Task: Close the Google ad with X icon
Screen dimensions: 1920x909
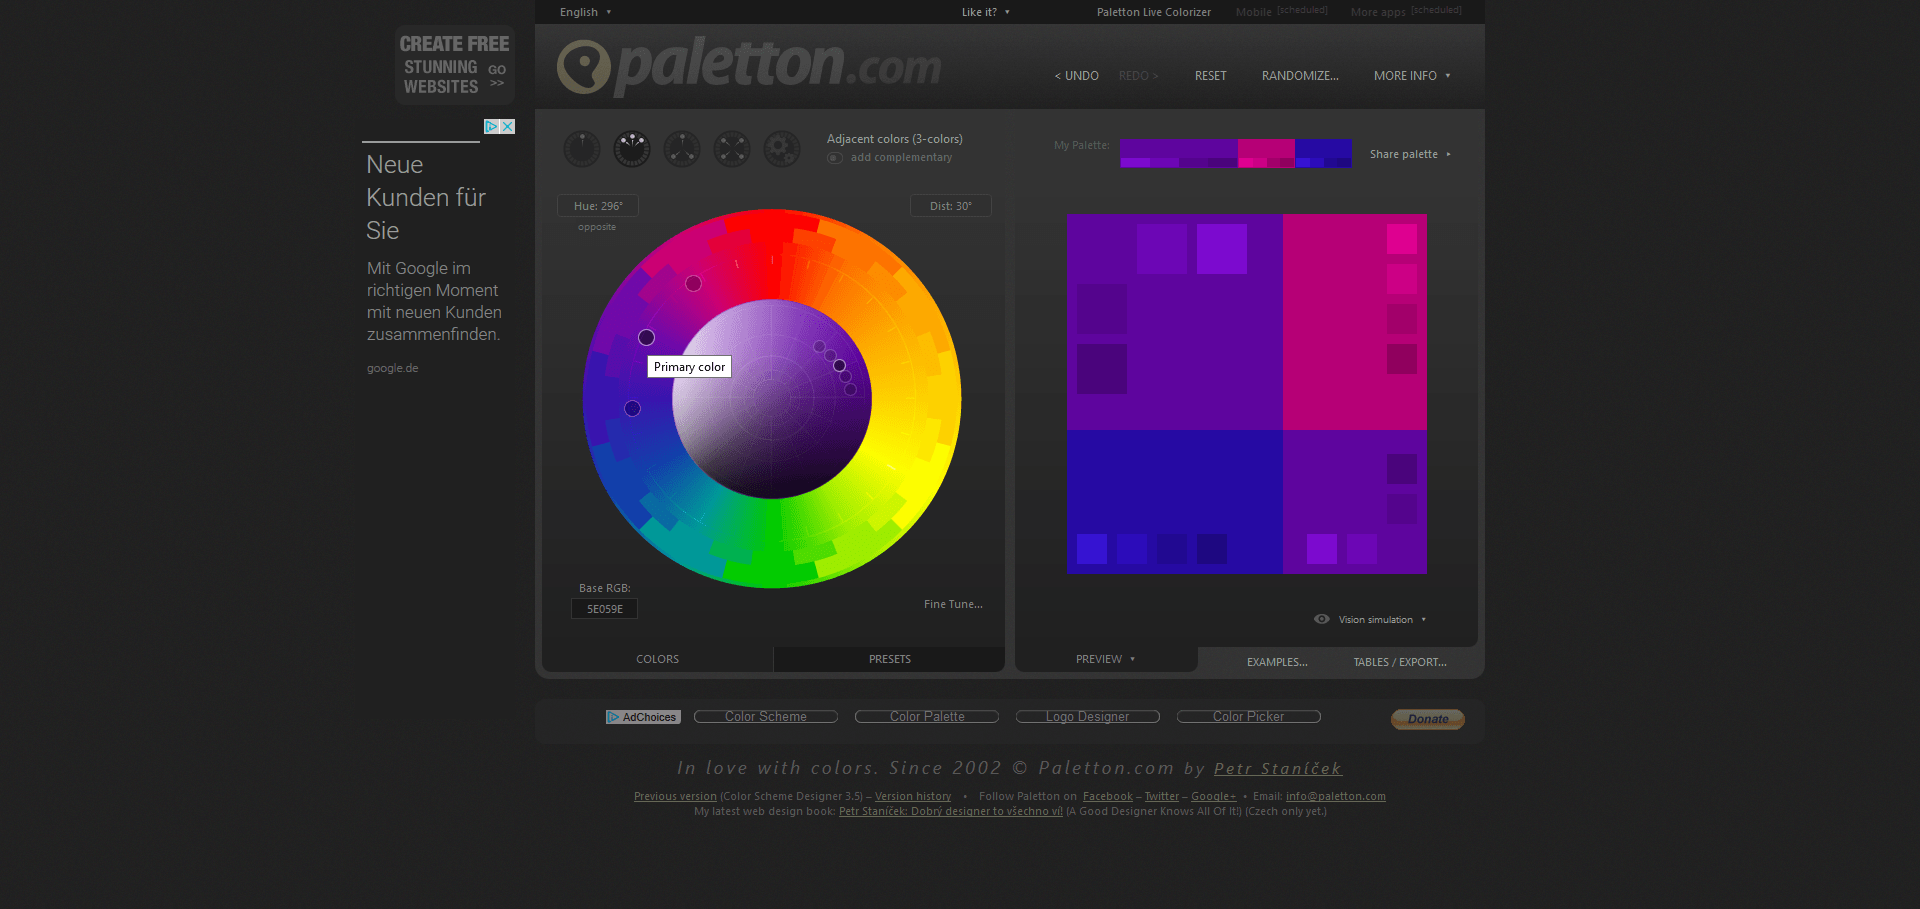Action: (508, 126)
